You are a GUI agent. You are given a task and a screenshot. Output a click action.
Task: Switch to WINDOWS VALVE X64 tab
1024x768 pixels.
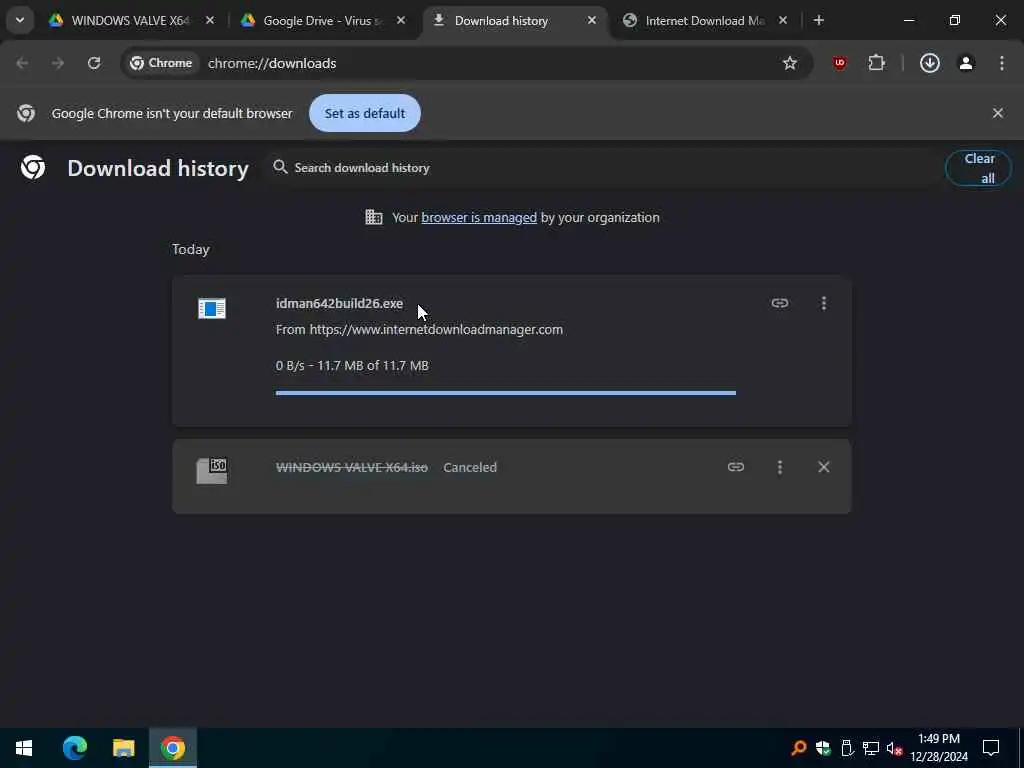coord(131,21)
